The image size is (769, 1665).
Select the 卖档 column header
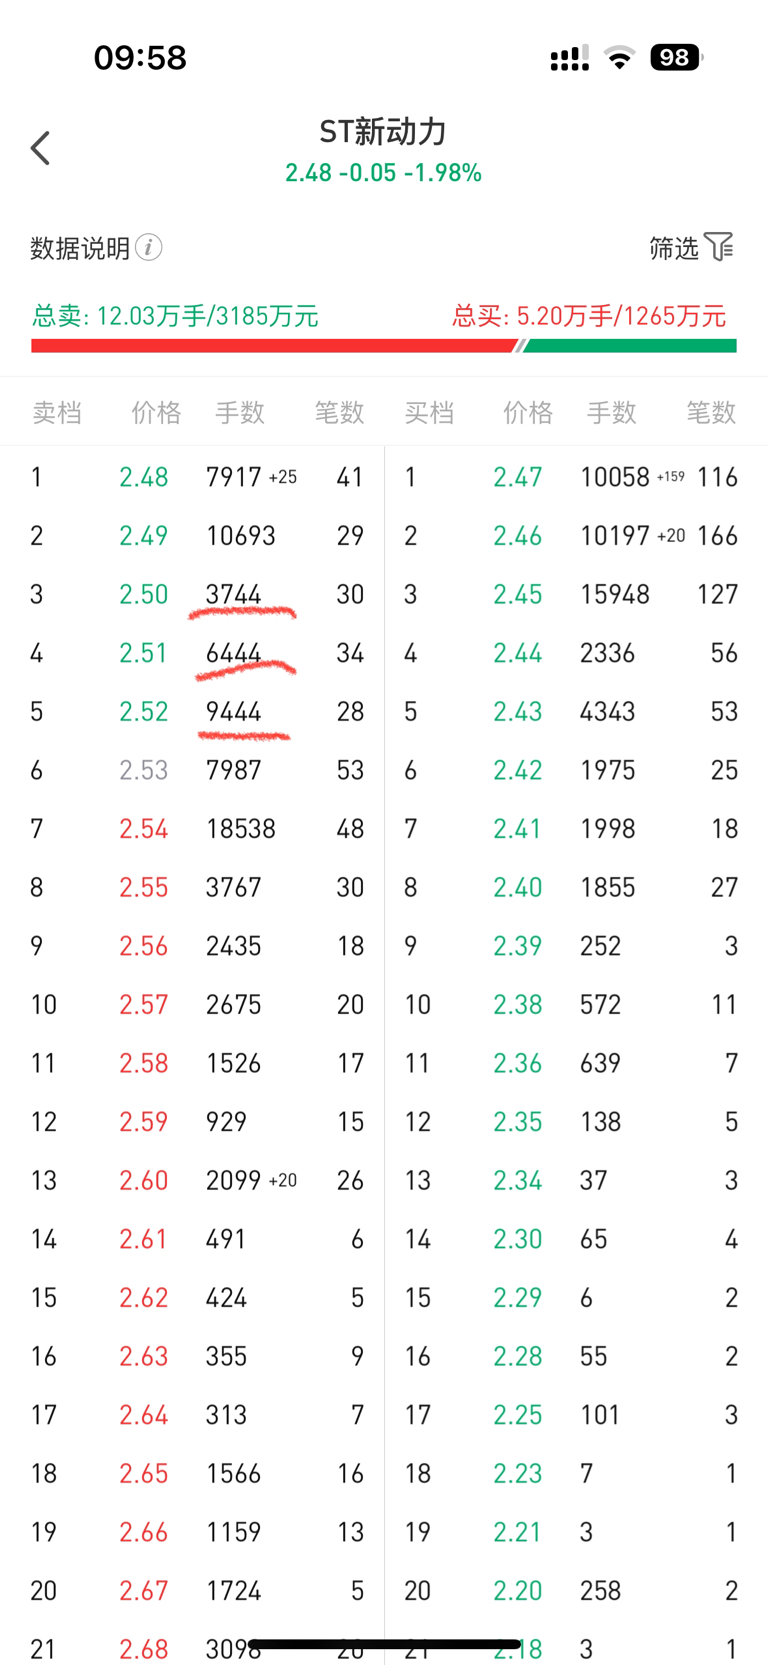pos(57,412)
